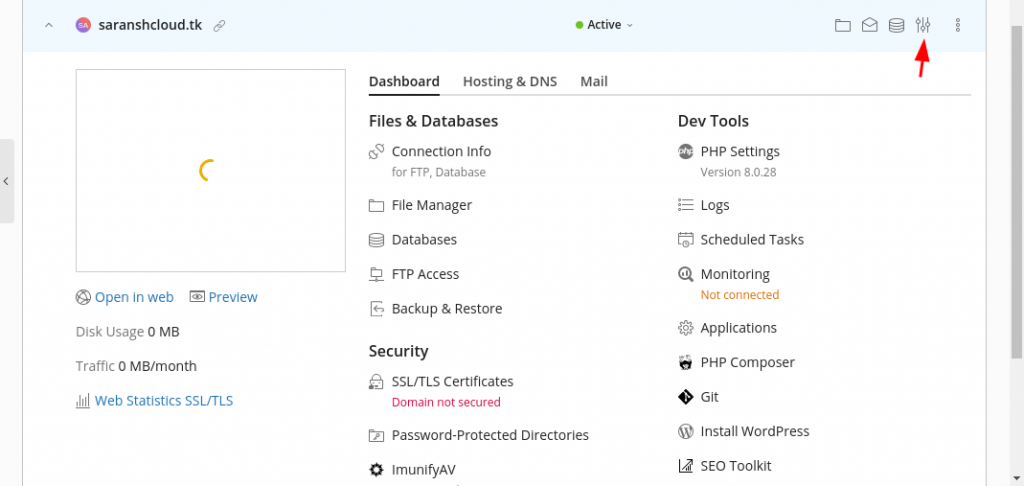Click the folder files icon in header
The height and width of the screenshot is (486, 1024).
pyautogui.click(x=842, y=25)
